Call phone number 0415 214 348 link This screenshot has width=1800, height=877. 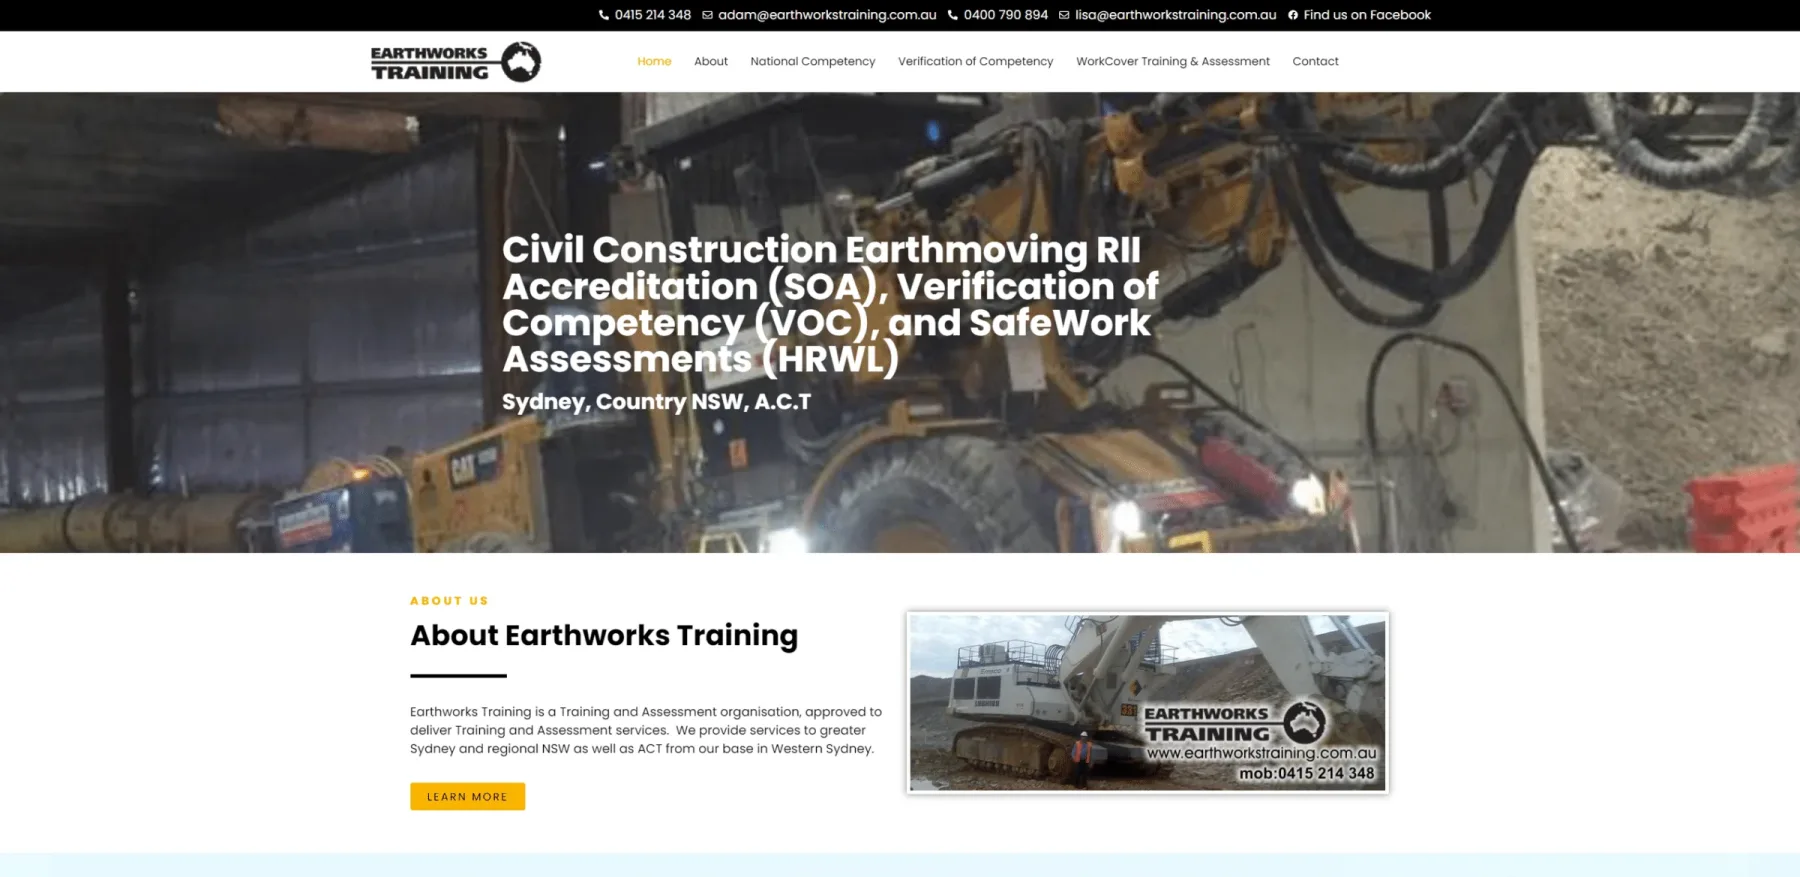click(652, 15)
